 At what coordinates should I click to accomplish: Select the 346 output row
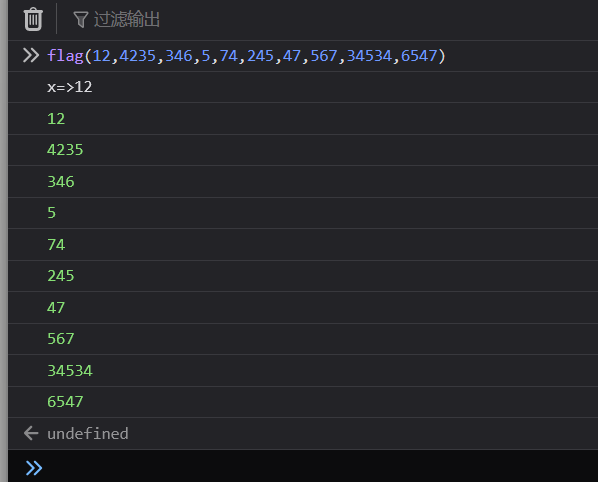click(303, 182)
